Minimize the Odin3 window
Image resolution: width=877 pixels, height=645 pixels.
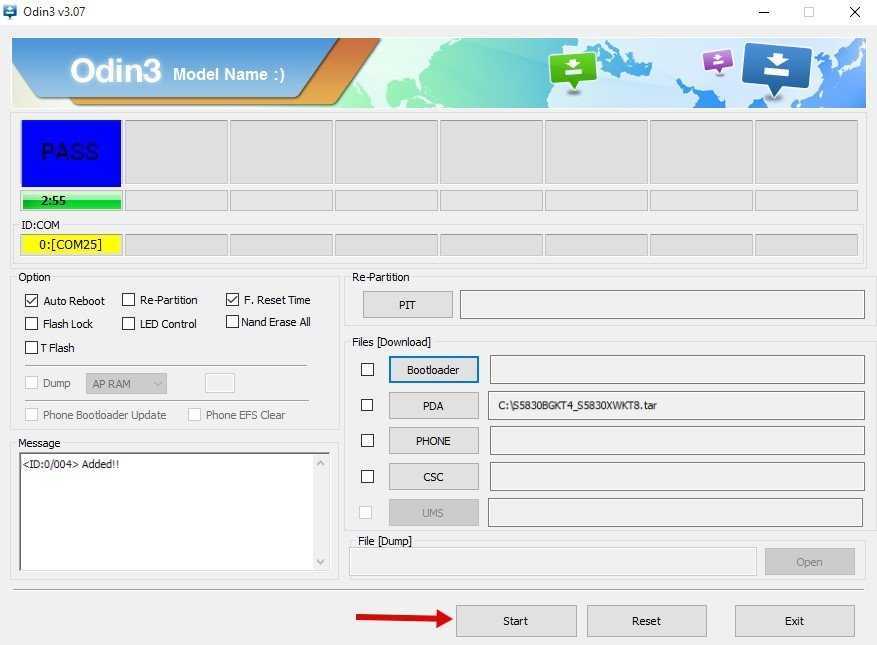[764, 12]
